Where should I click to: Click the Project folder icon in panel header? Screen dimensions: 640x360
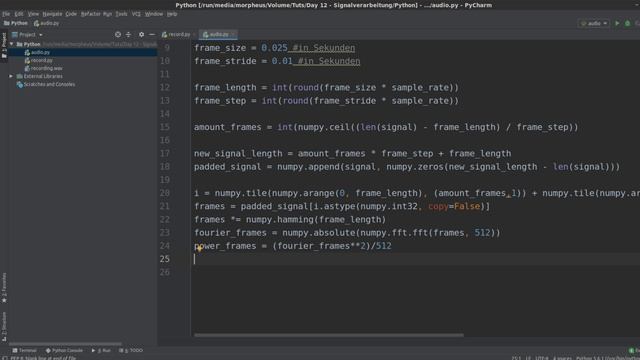pos(15,35)
